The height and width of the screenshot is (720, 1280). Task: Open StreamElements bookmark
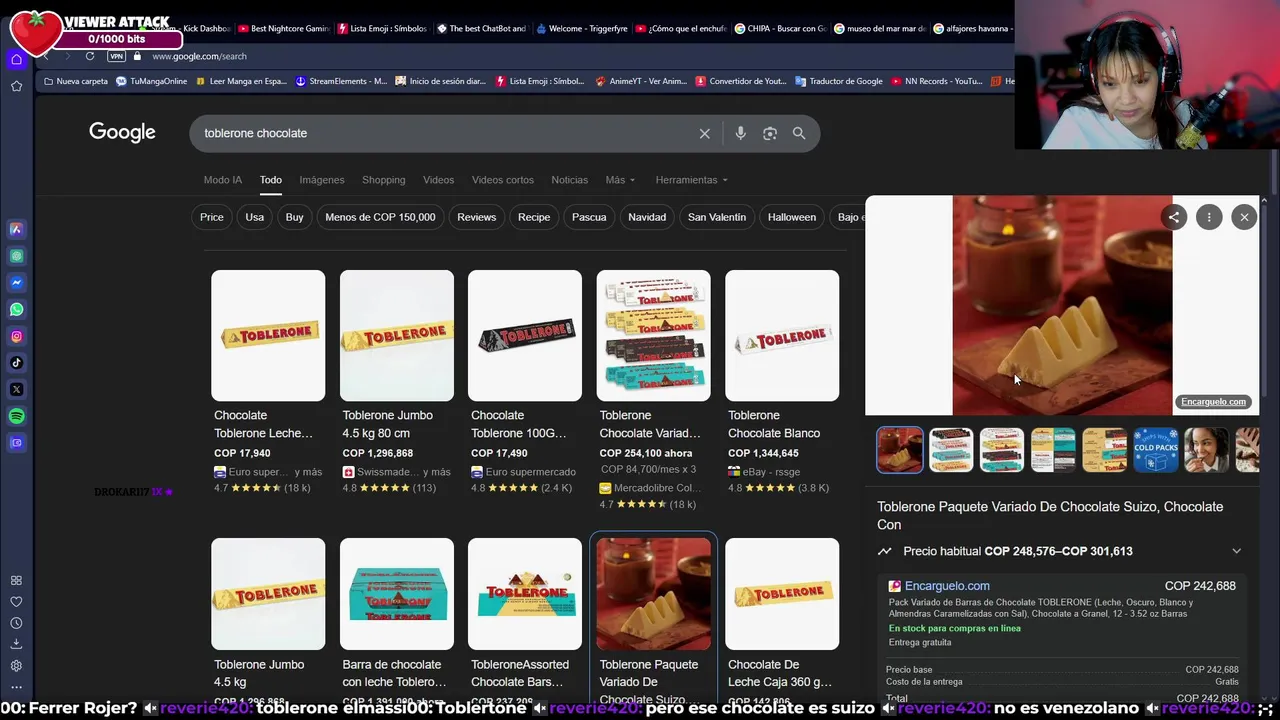(341, 81)
